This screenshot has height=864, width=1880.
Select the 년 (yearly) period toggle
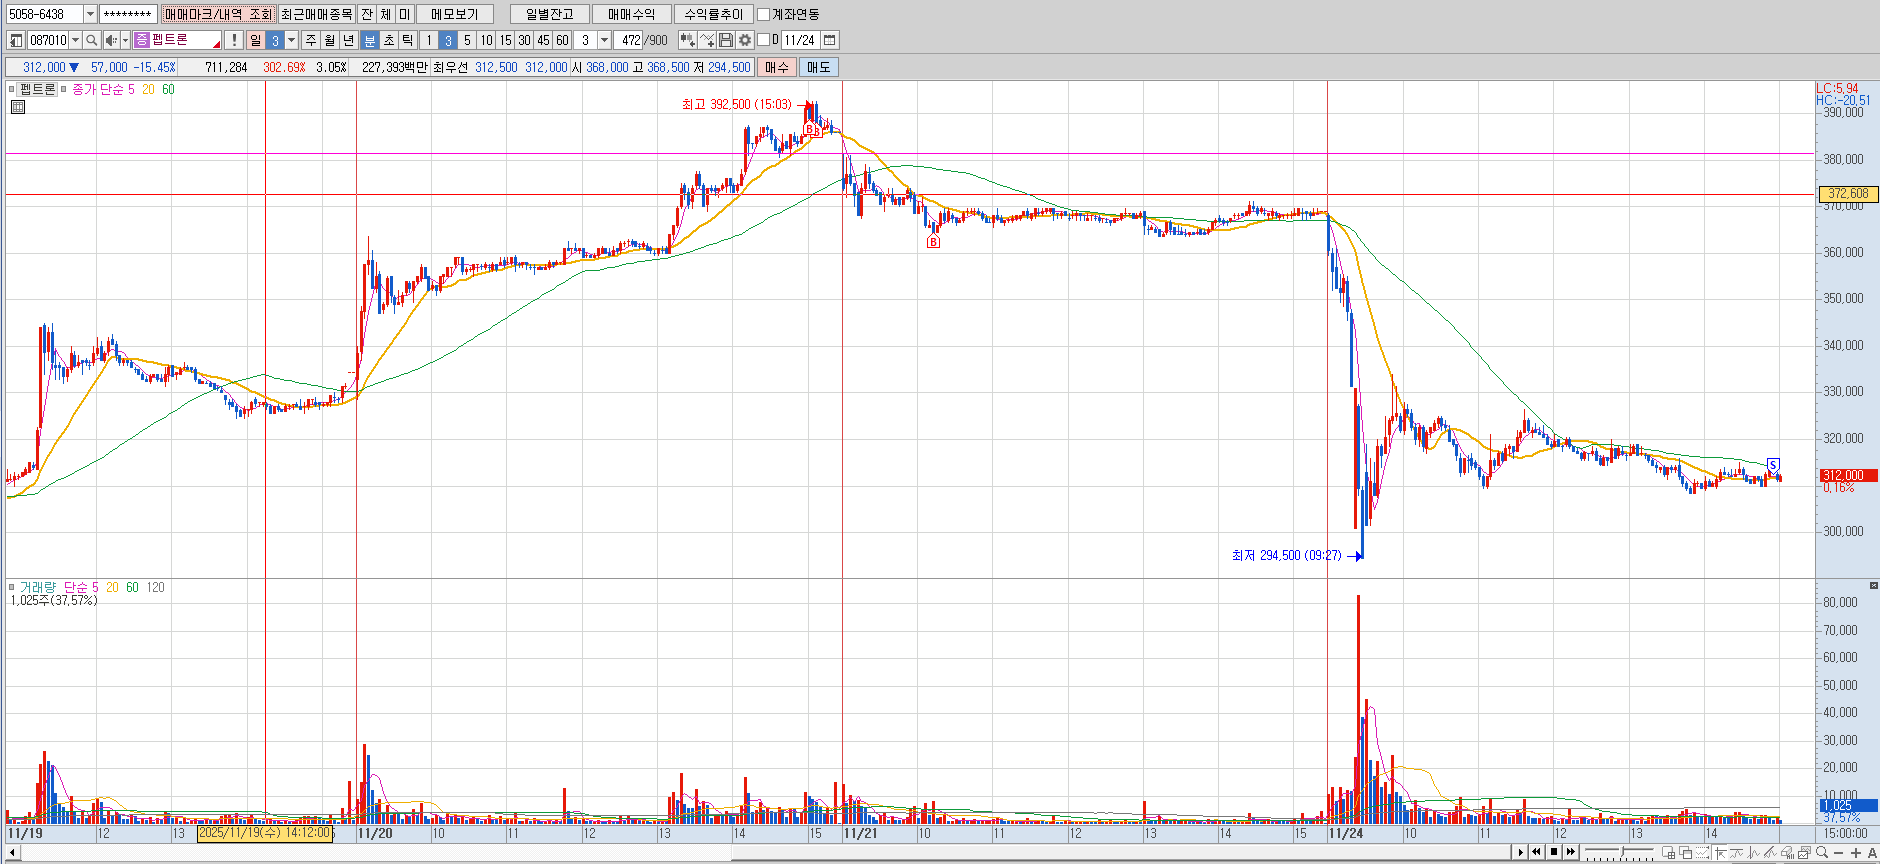click(349, 40)
